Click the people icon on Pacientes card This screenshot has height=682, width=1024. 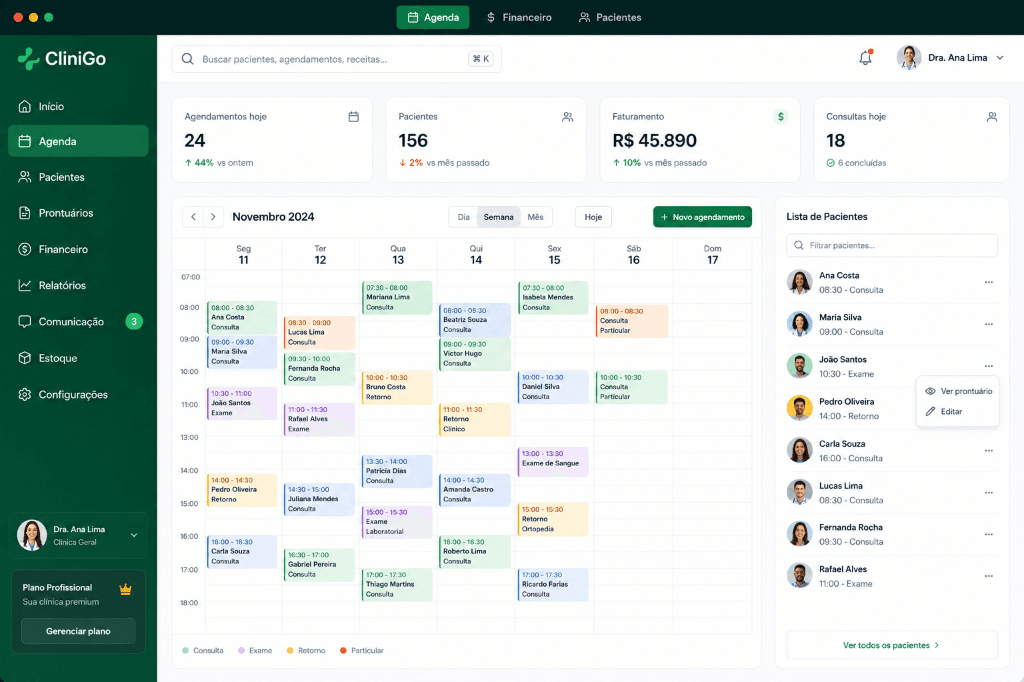568,117
